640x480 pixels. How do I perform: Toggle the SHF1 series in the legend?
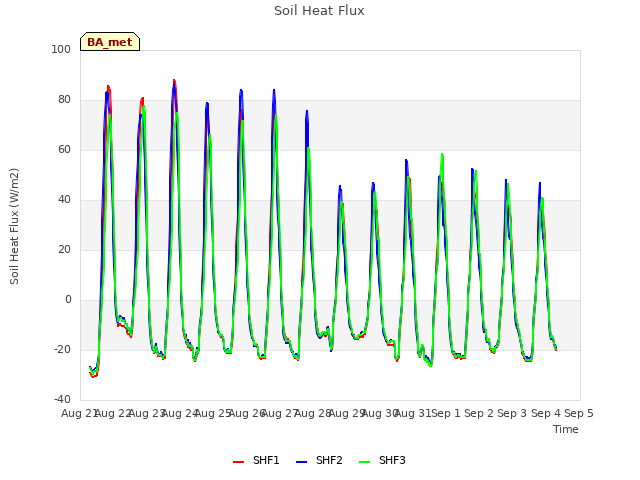tap(256, 460)
